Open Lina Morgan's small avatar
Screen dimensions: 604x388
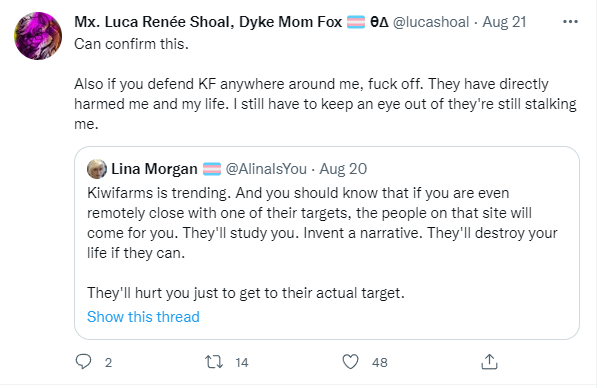tap(97, 169)
